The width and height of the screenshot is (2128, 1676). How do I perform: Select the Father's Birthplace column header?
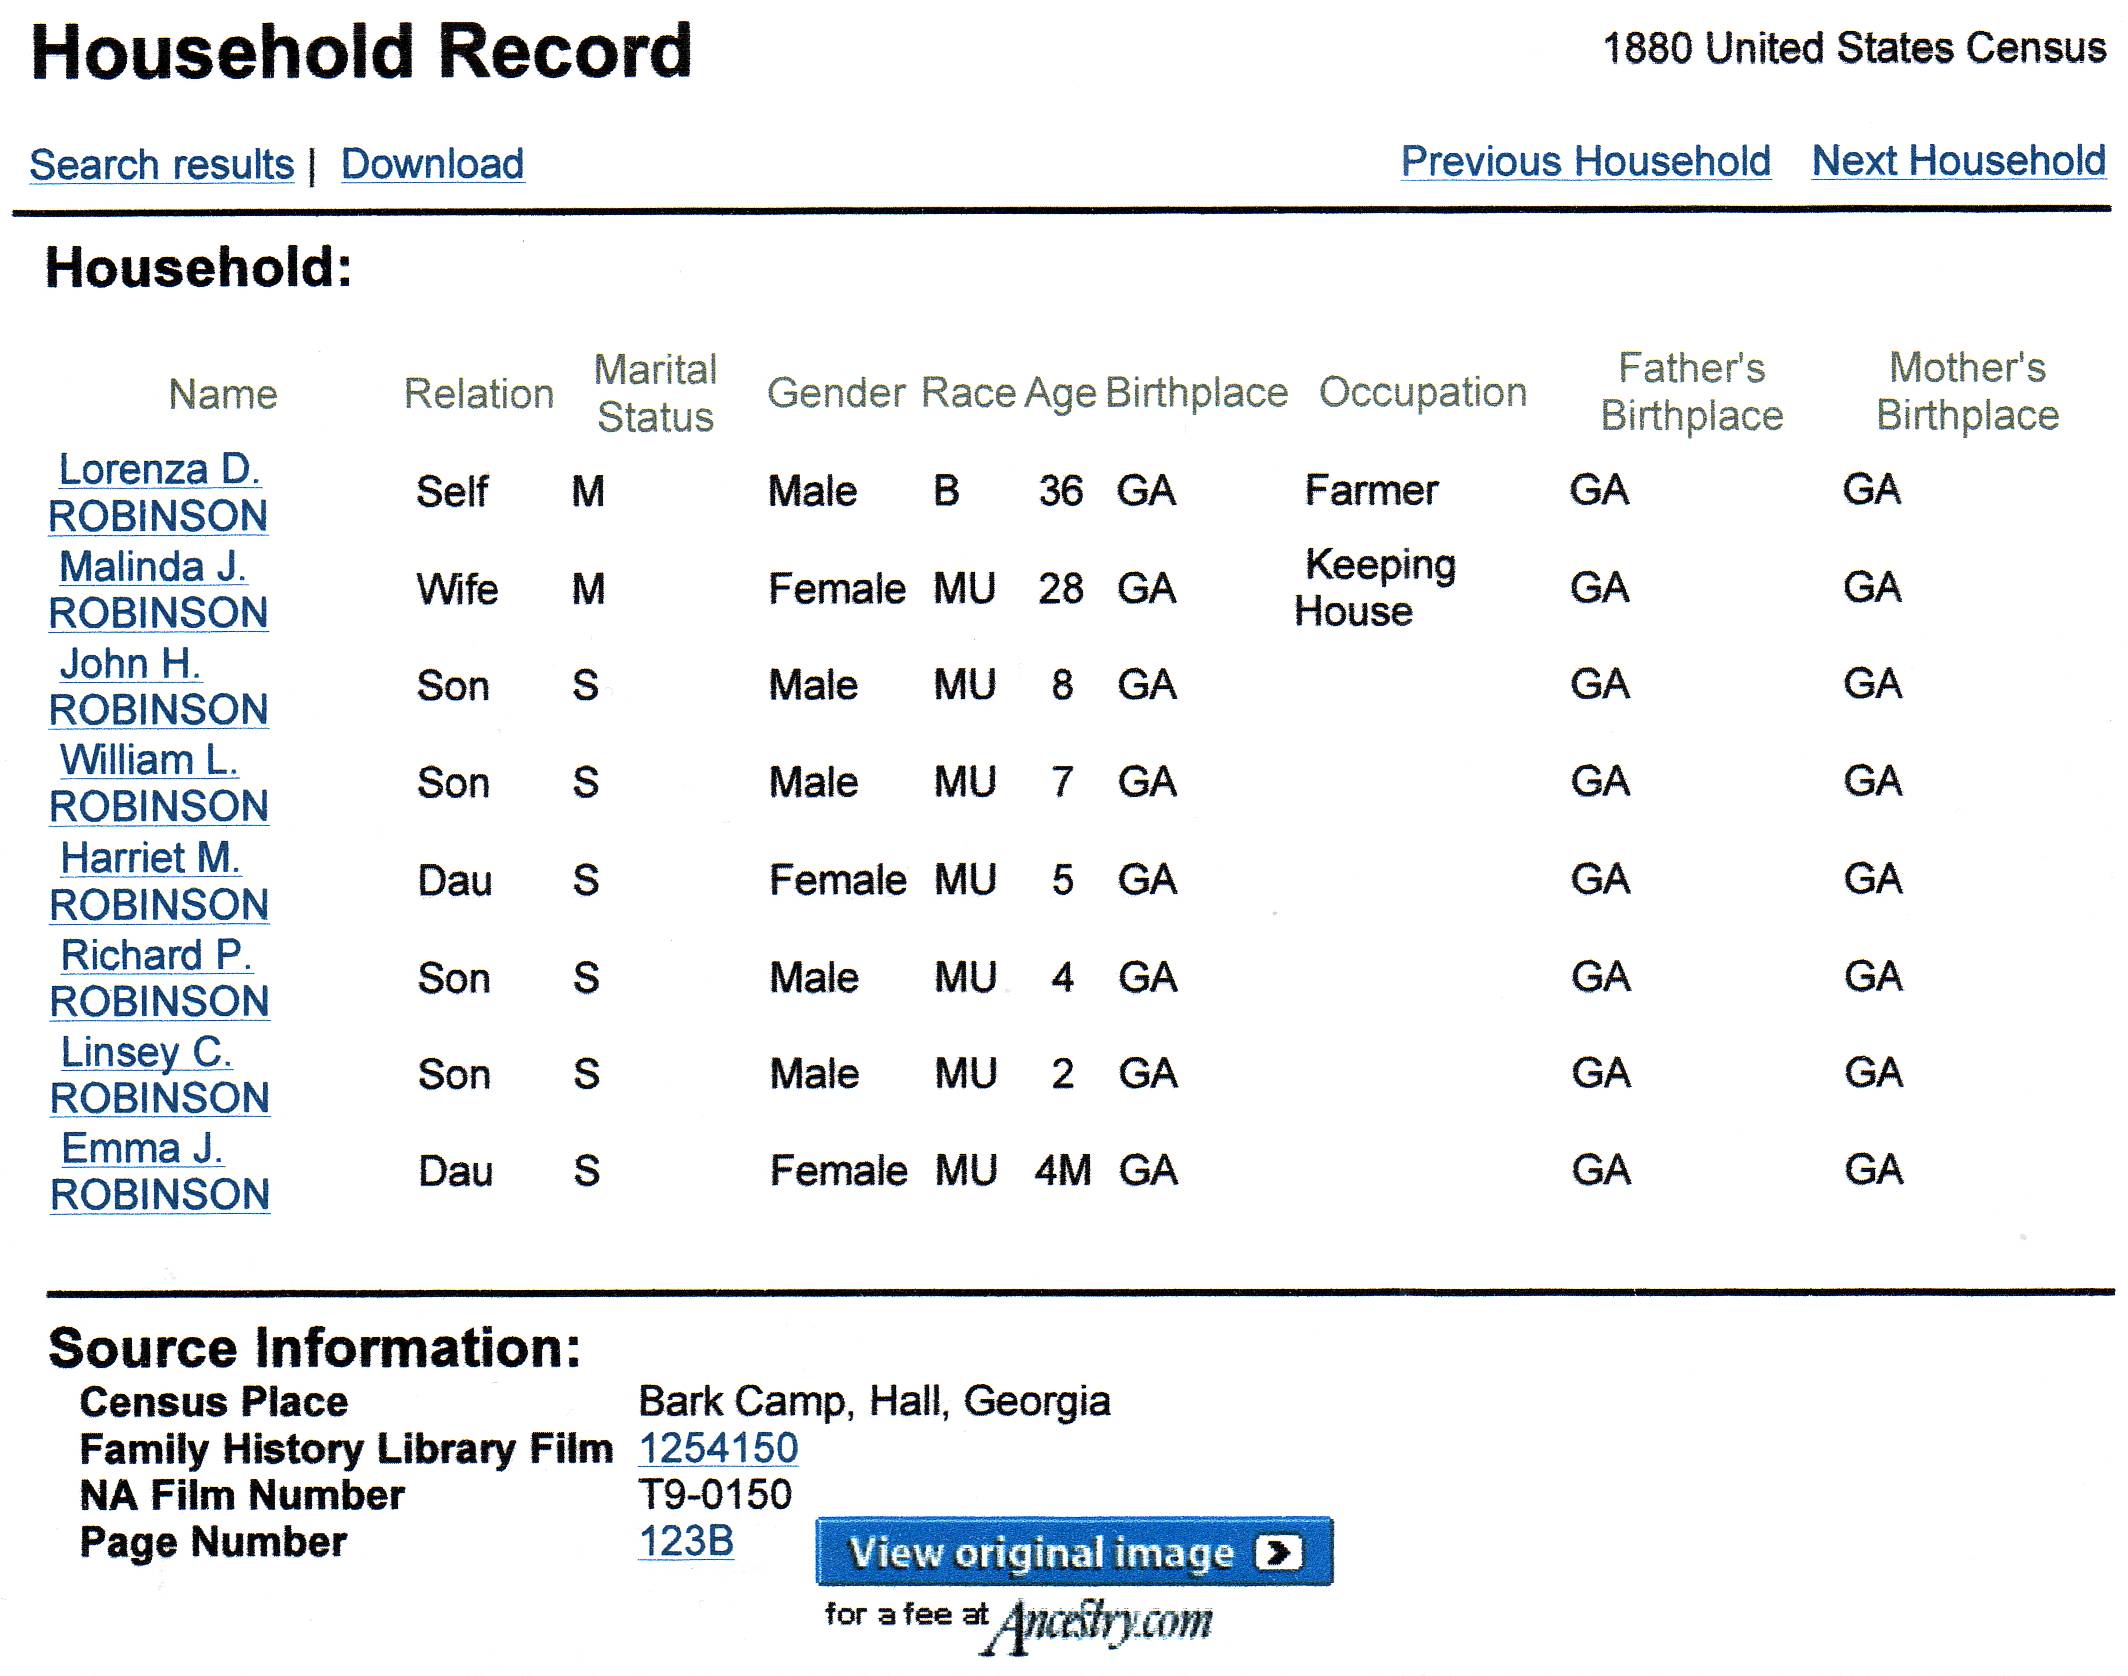point(1692,391)
